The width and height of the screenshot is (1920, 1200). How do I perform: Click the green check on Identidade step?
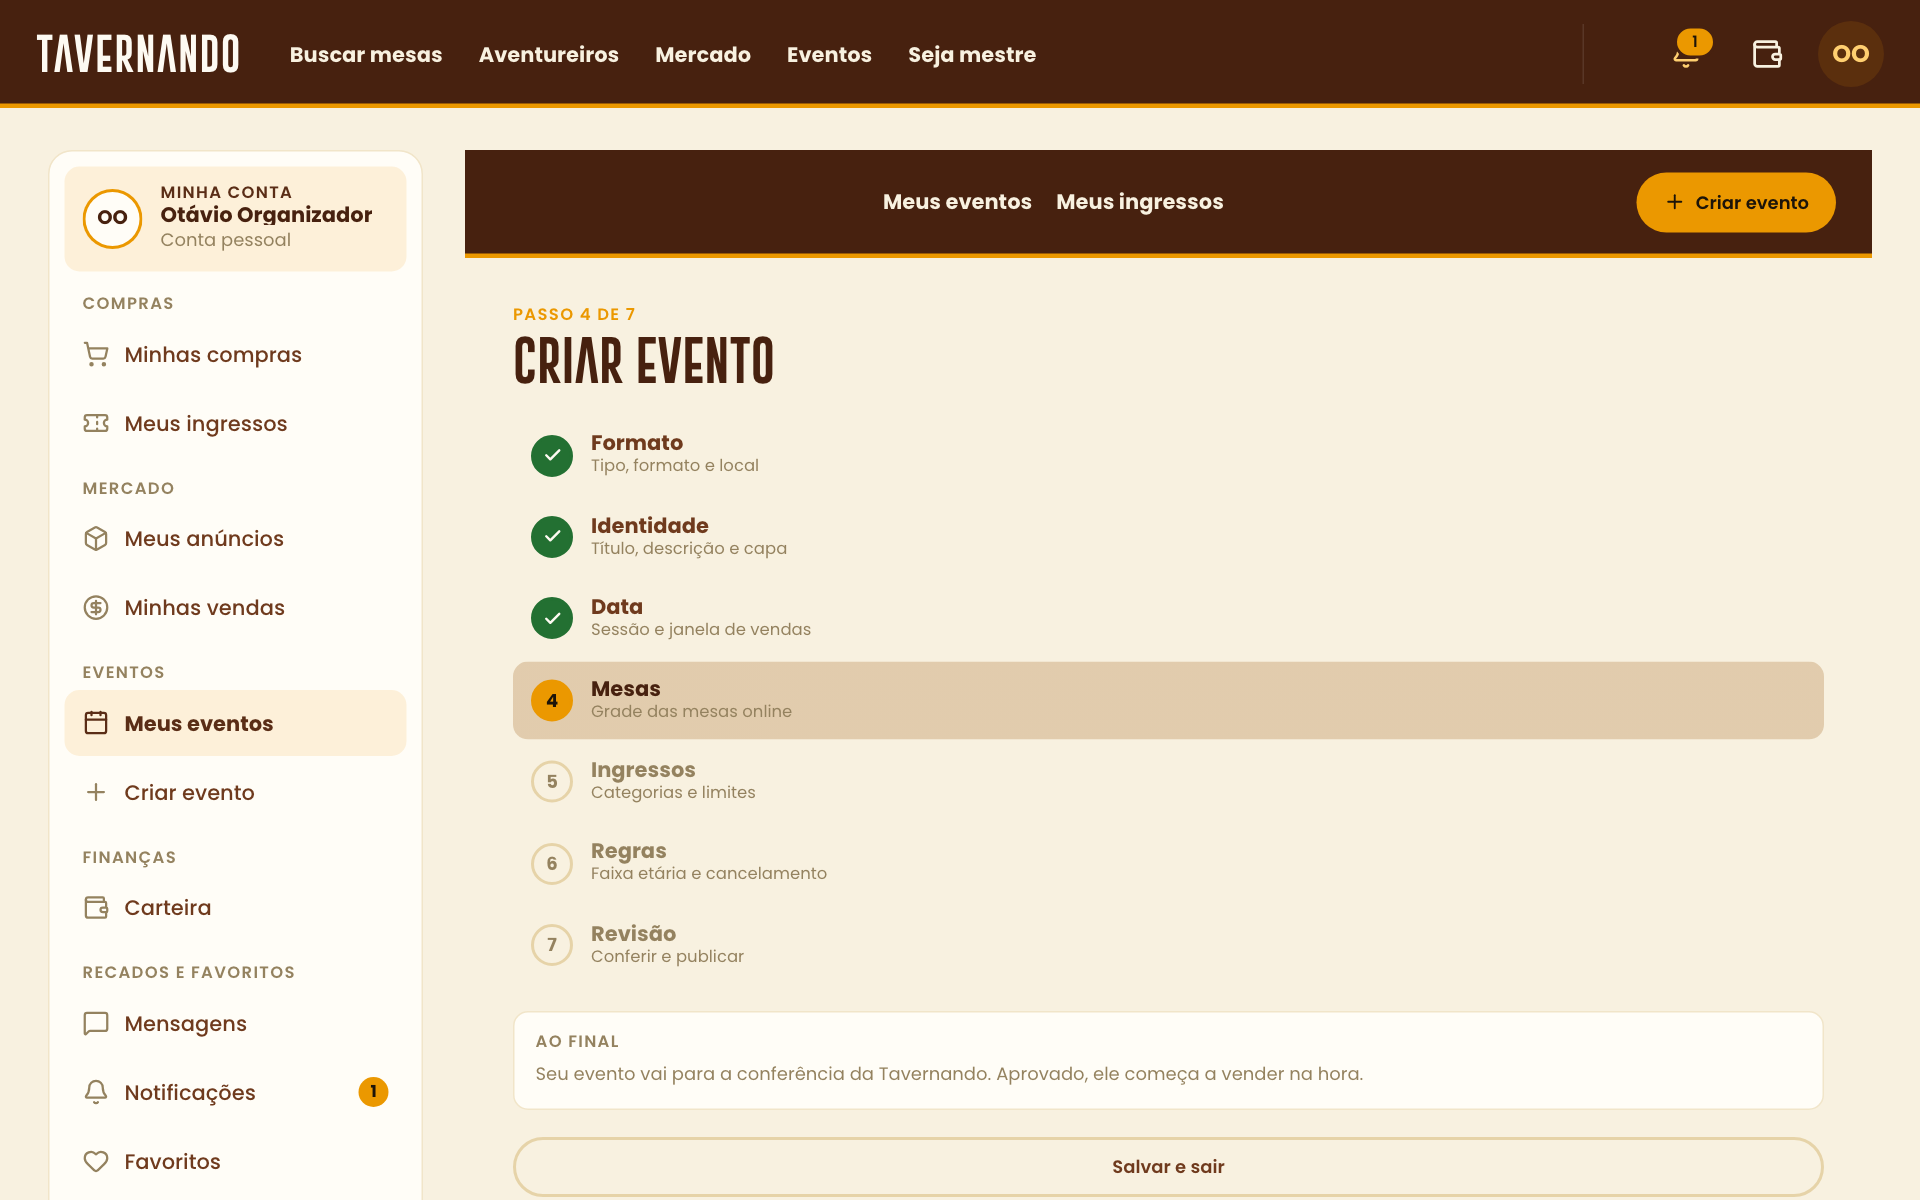(552, 537)
